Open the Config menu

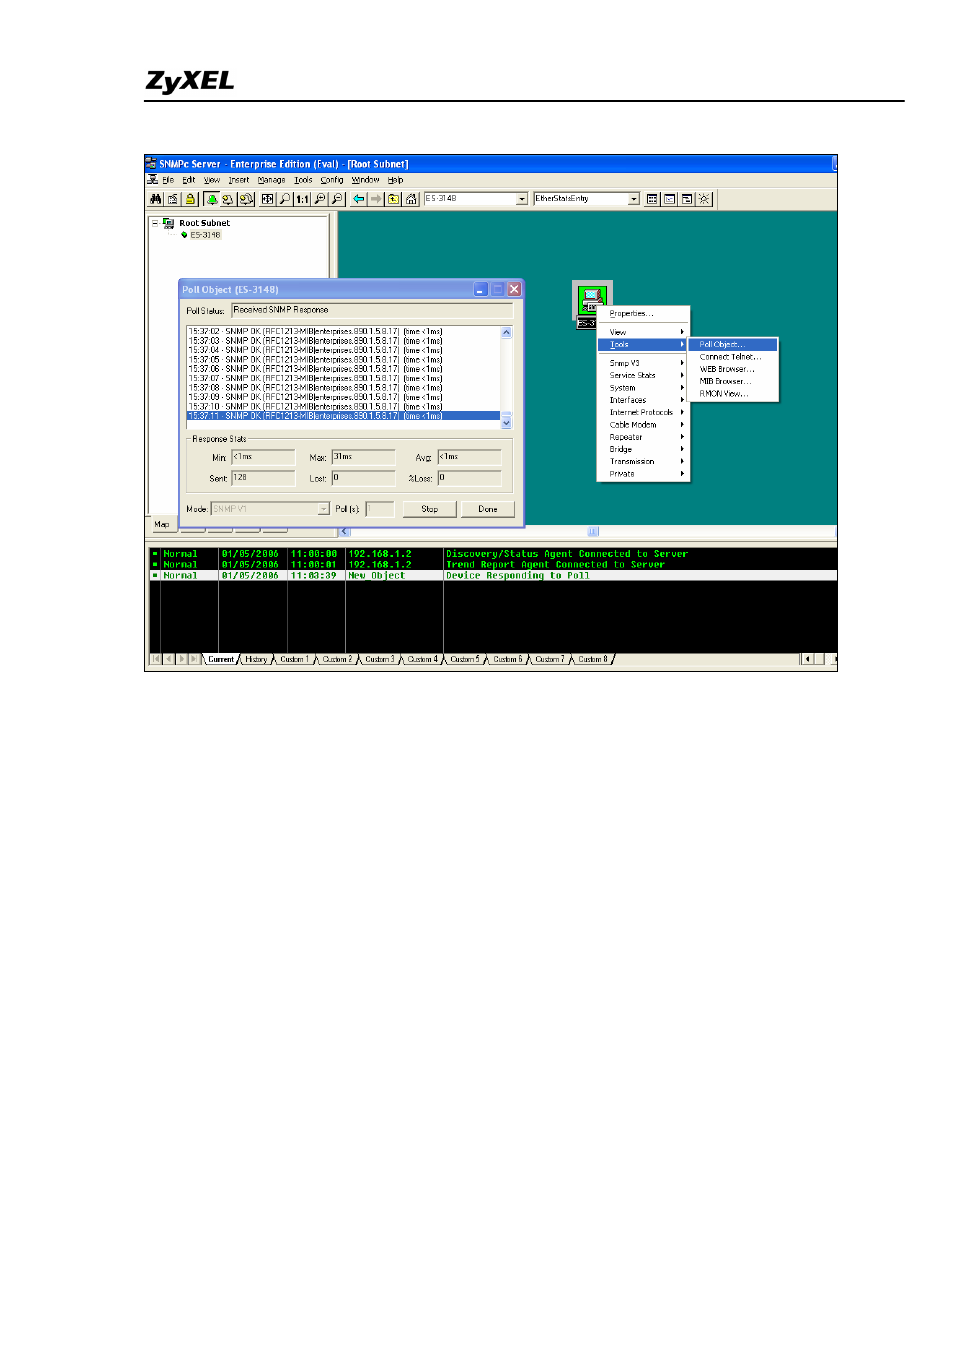[332, 180]
